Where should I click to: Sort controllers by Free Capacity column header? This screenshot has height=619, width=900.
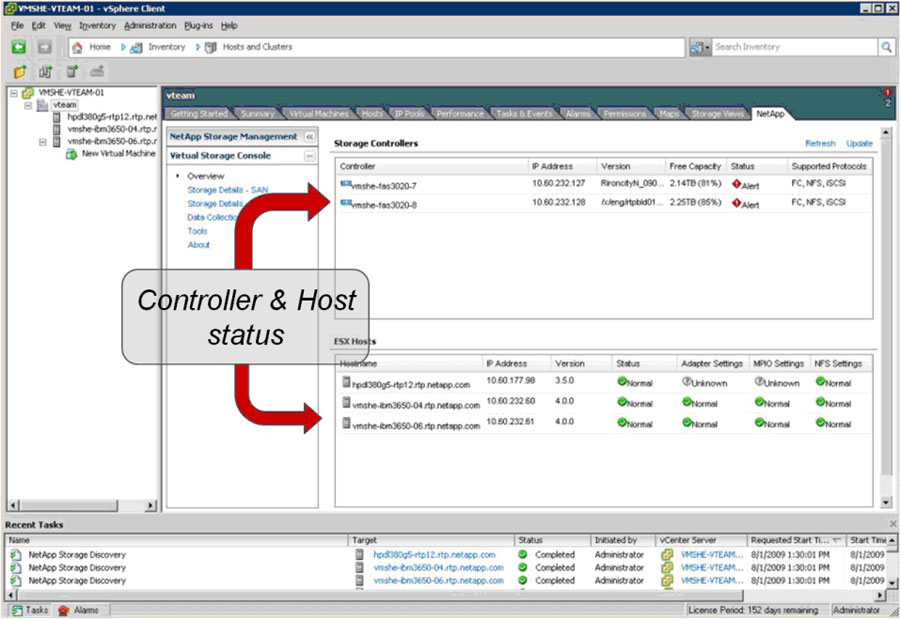[x=695, y=167]
